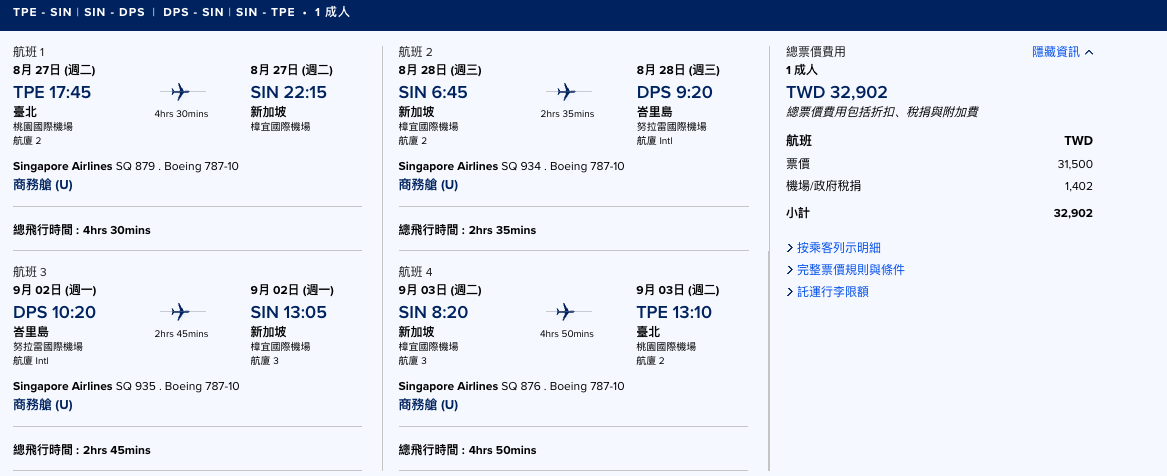Open 完整票價規則與條件 fare rules
Image resolution: width=1167 pixels, height=476 pixels.
click(851, 269)
